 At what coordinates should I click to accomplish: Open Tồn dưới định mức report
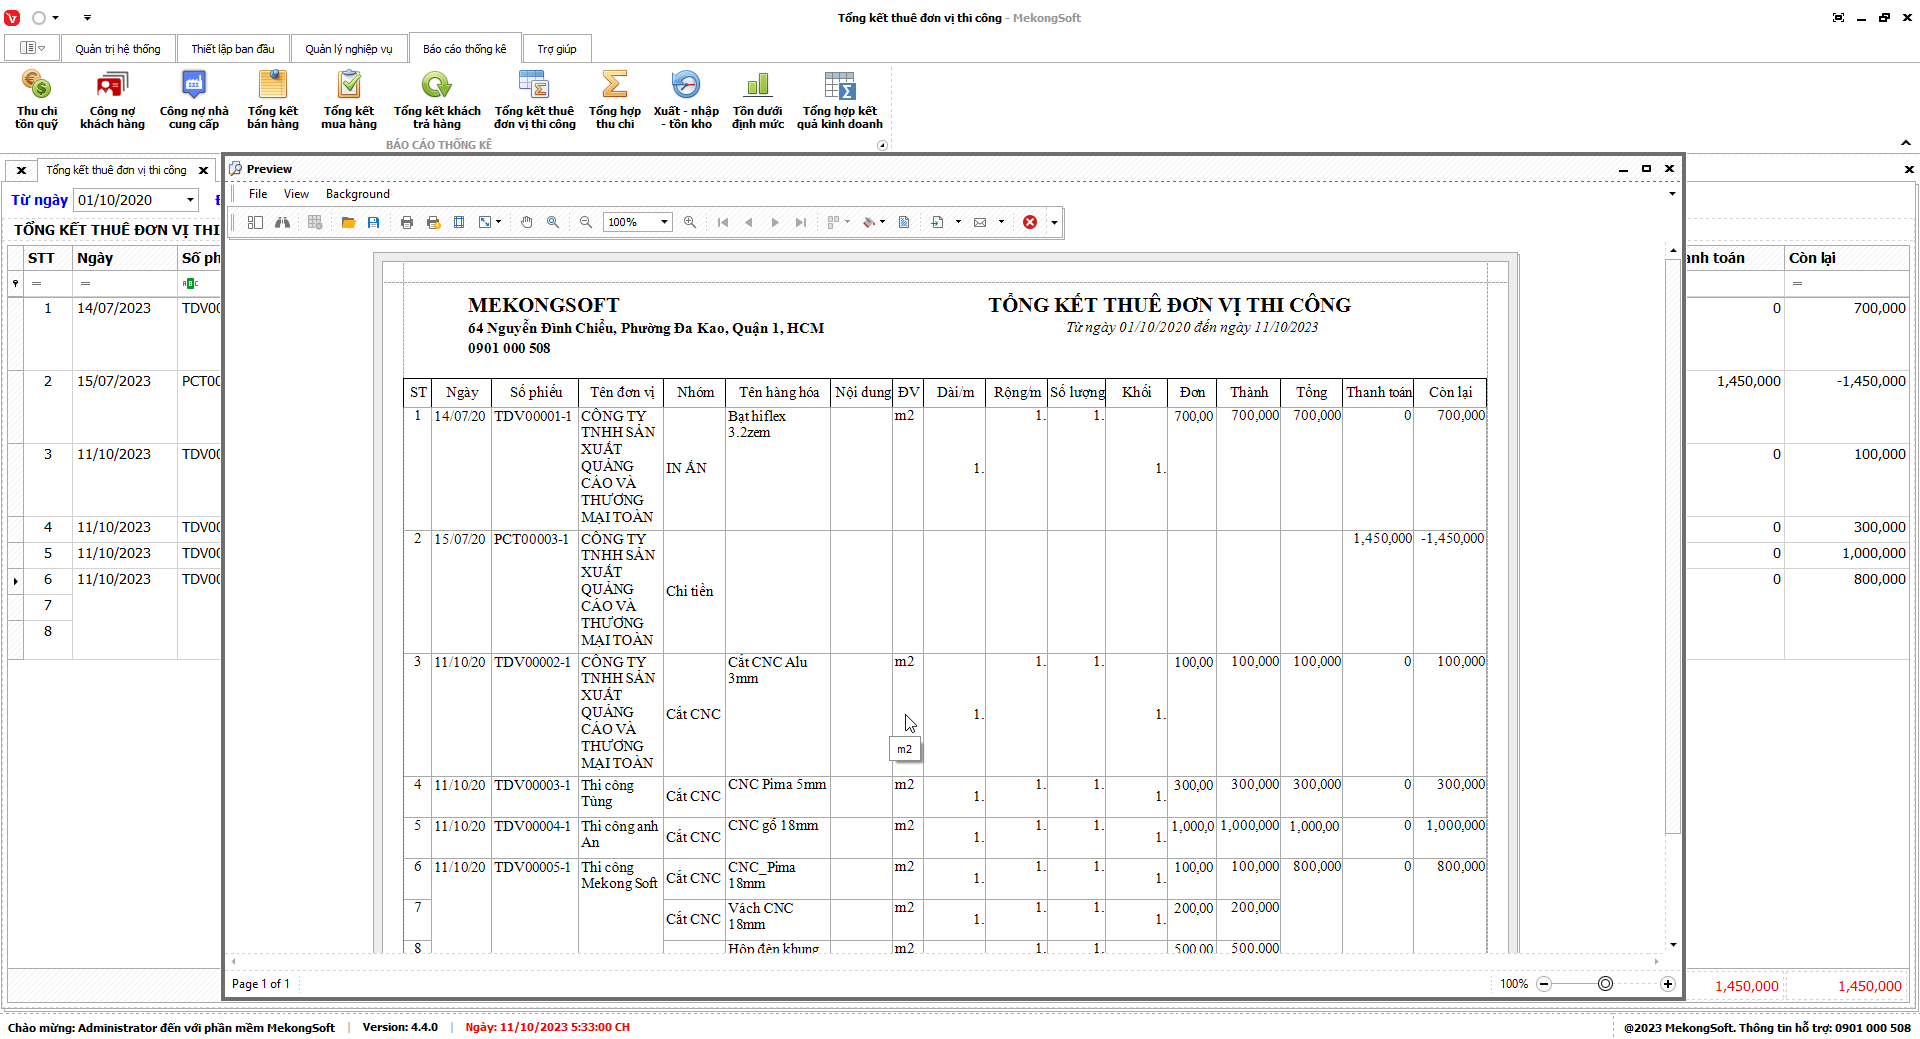click(757, 100)
